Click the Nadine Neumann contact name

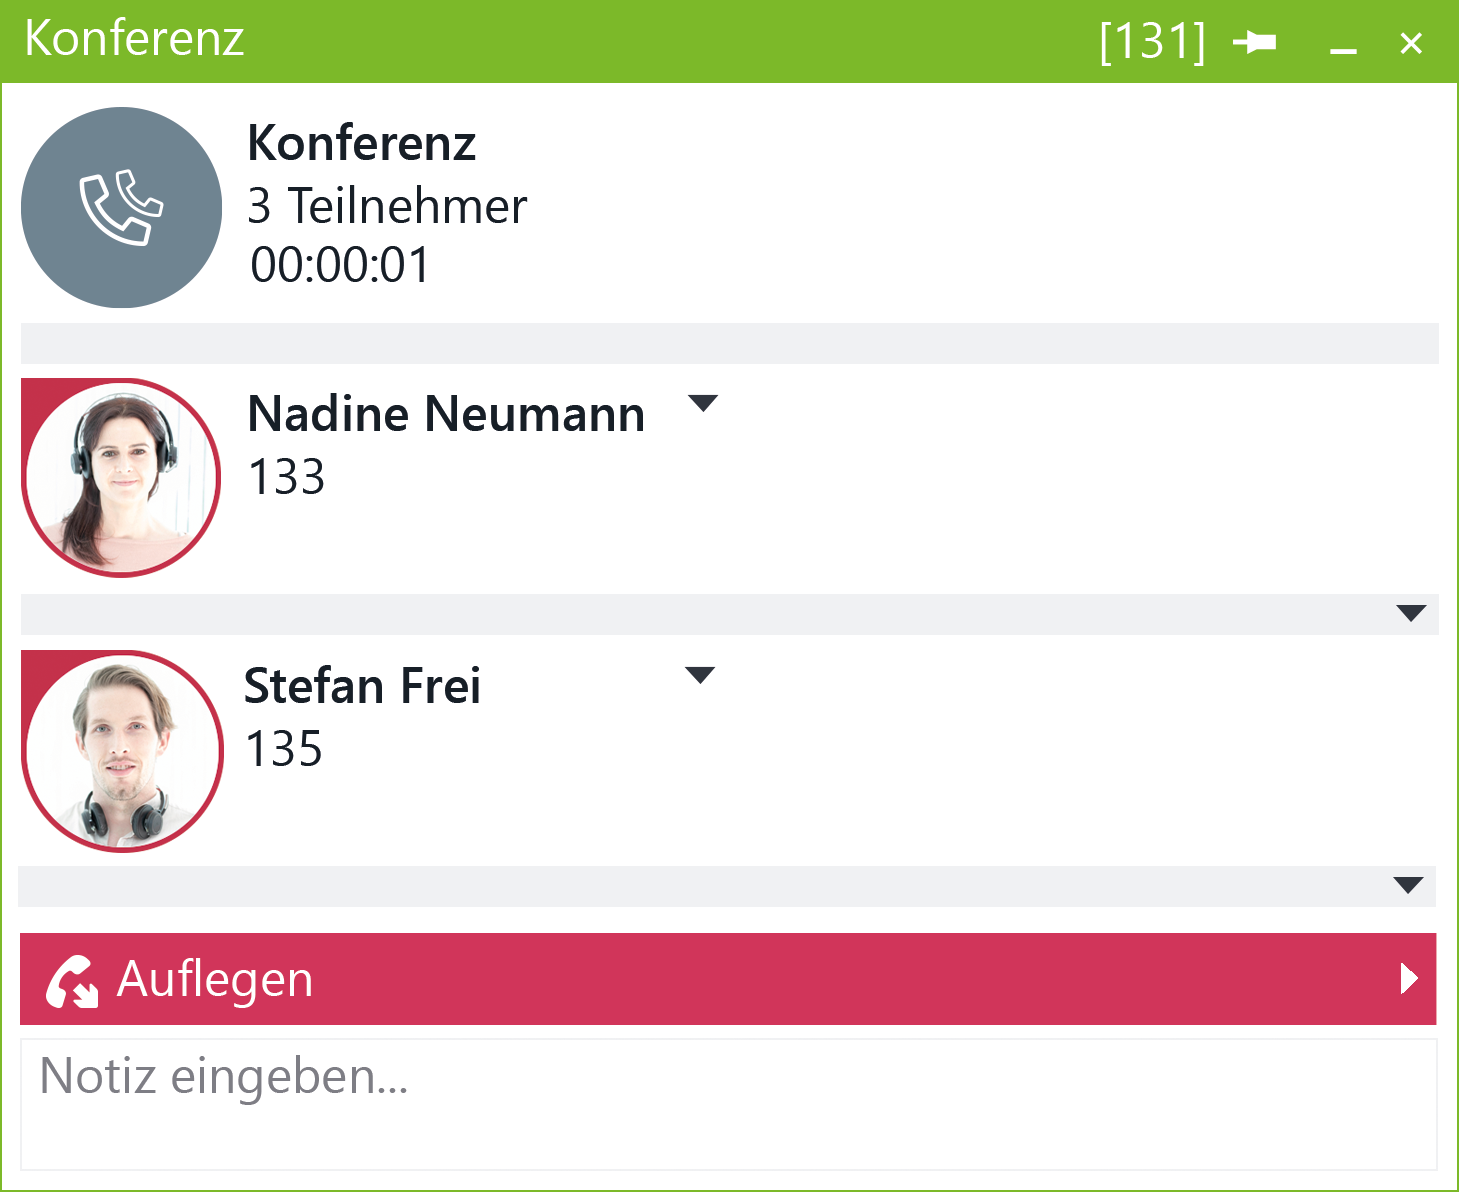pyautogui.click(x=446, y=414)
